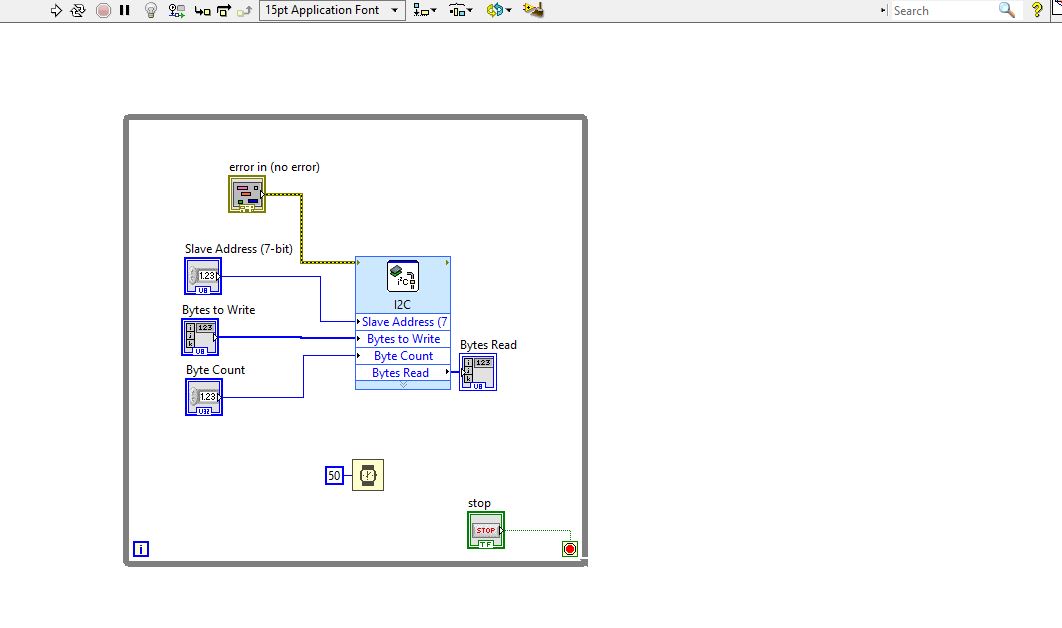Click the Abort Execution button
This screenshot has width=1062, height=628.
pos(104,10)
